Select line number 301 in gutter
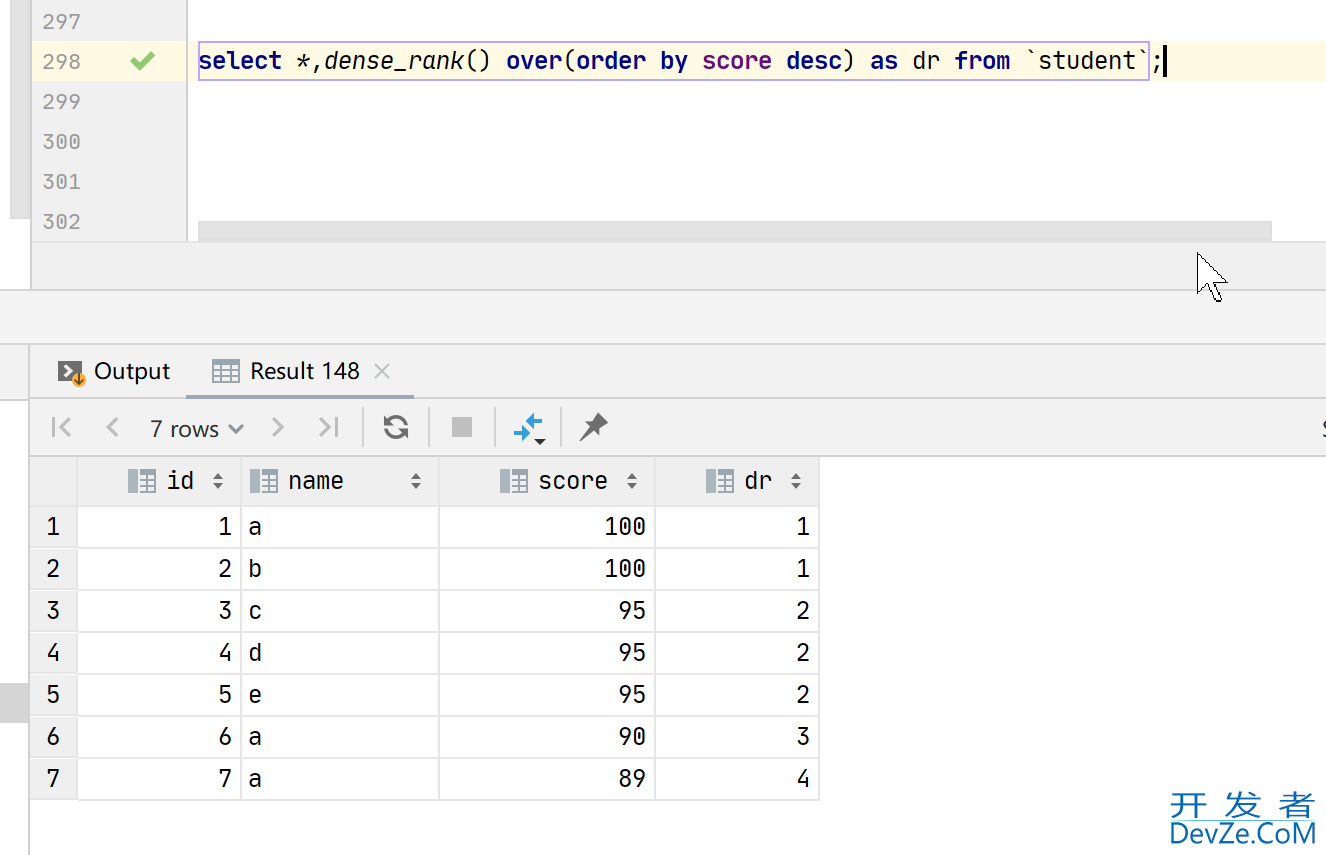The height and width of the screenshot is (855, 1326). [x=62, y=181]
